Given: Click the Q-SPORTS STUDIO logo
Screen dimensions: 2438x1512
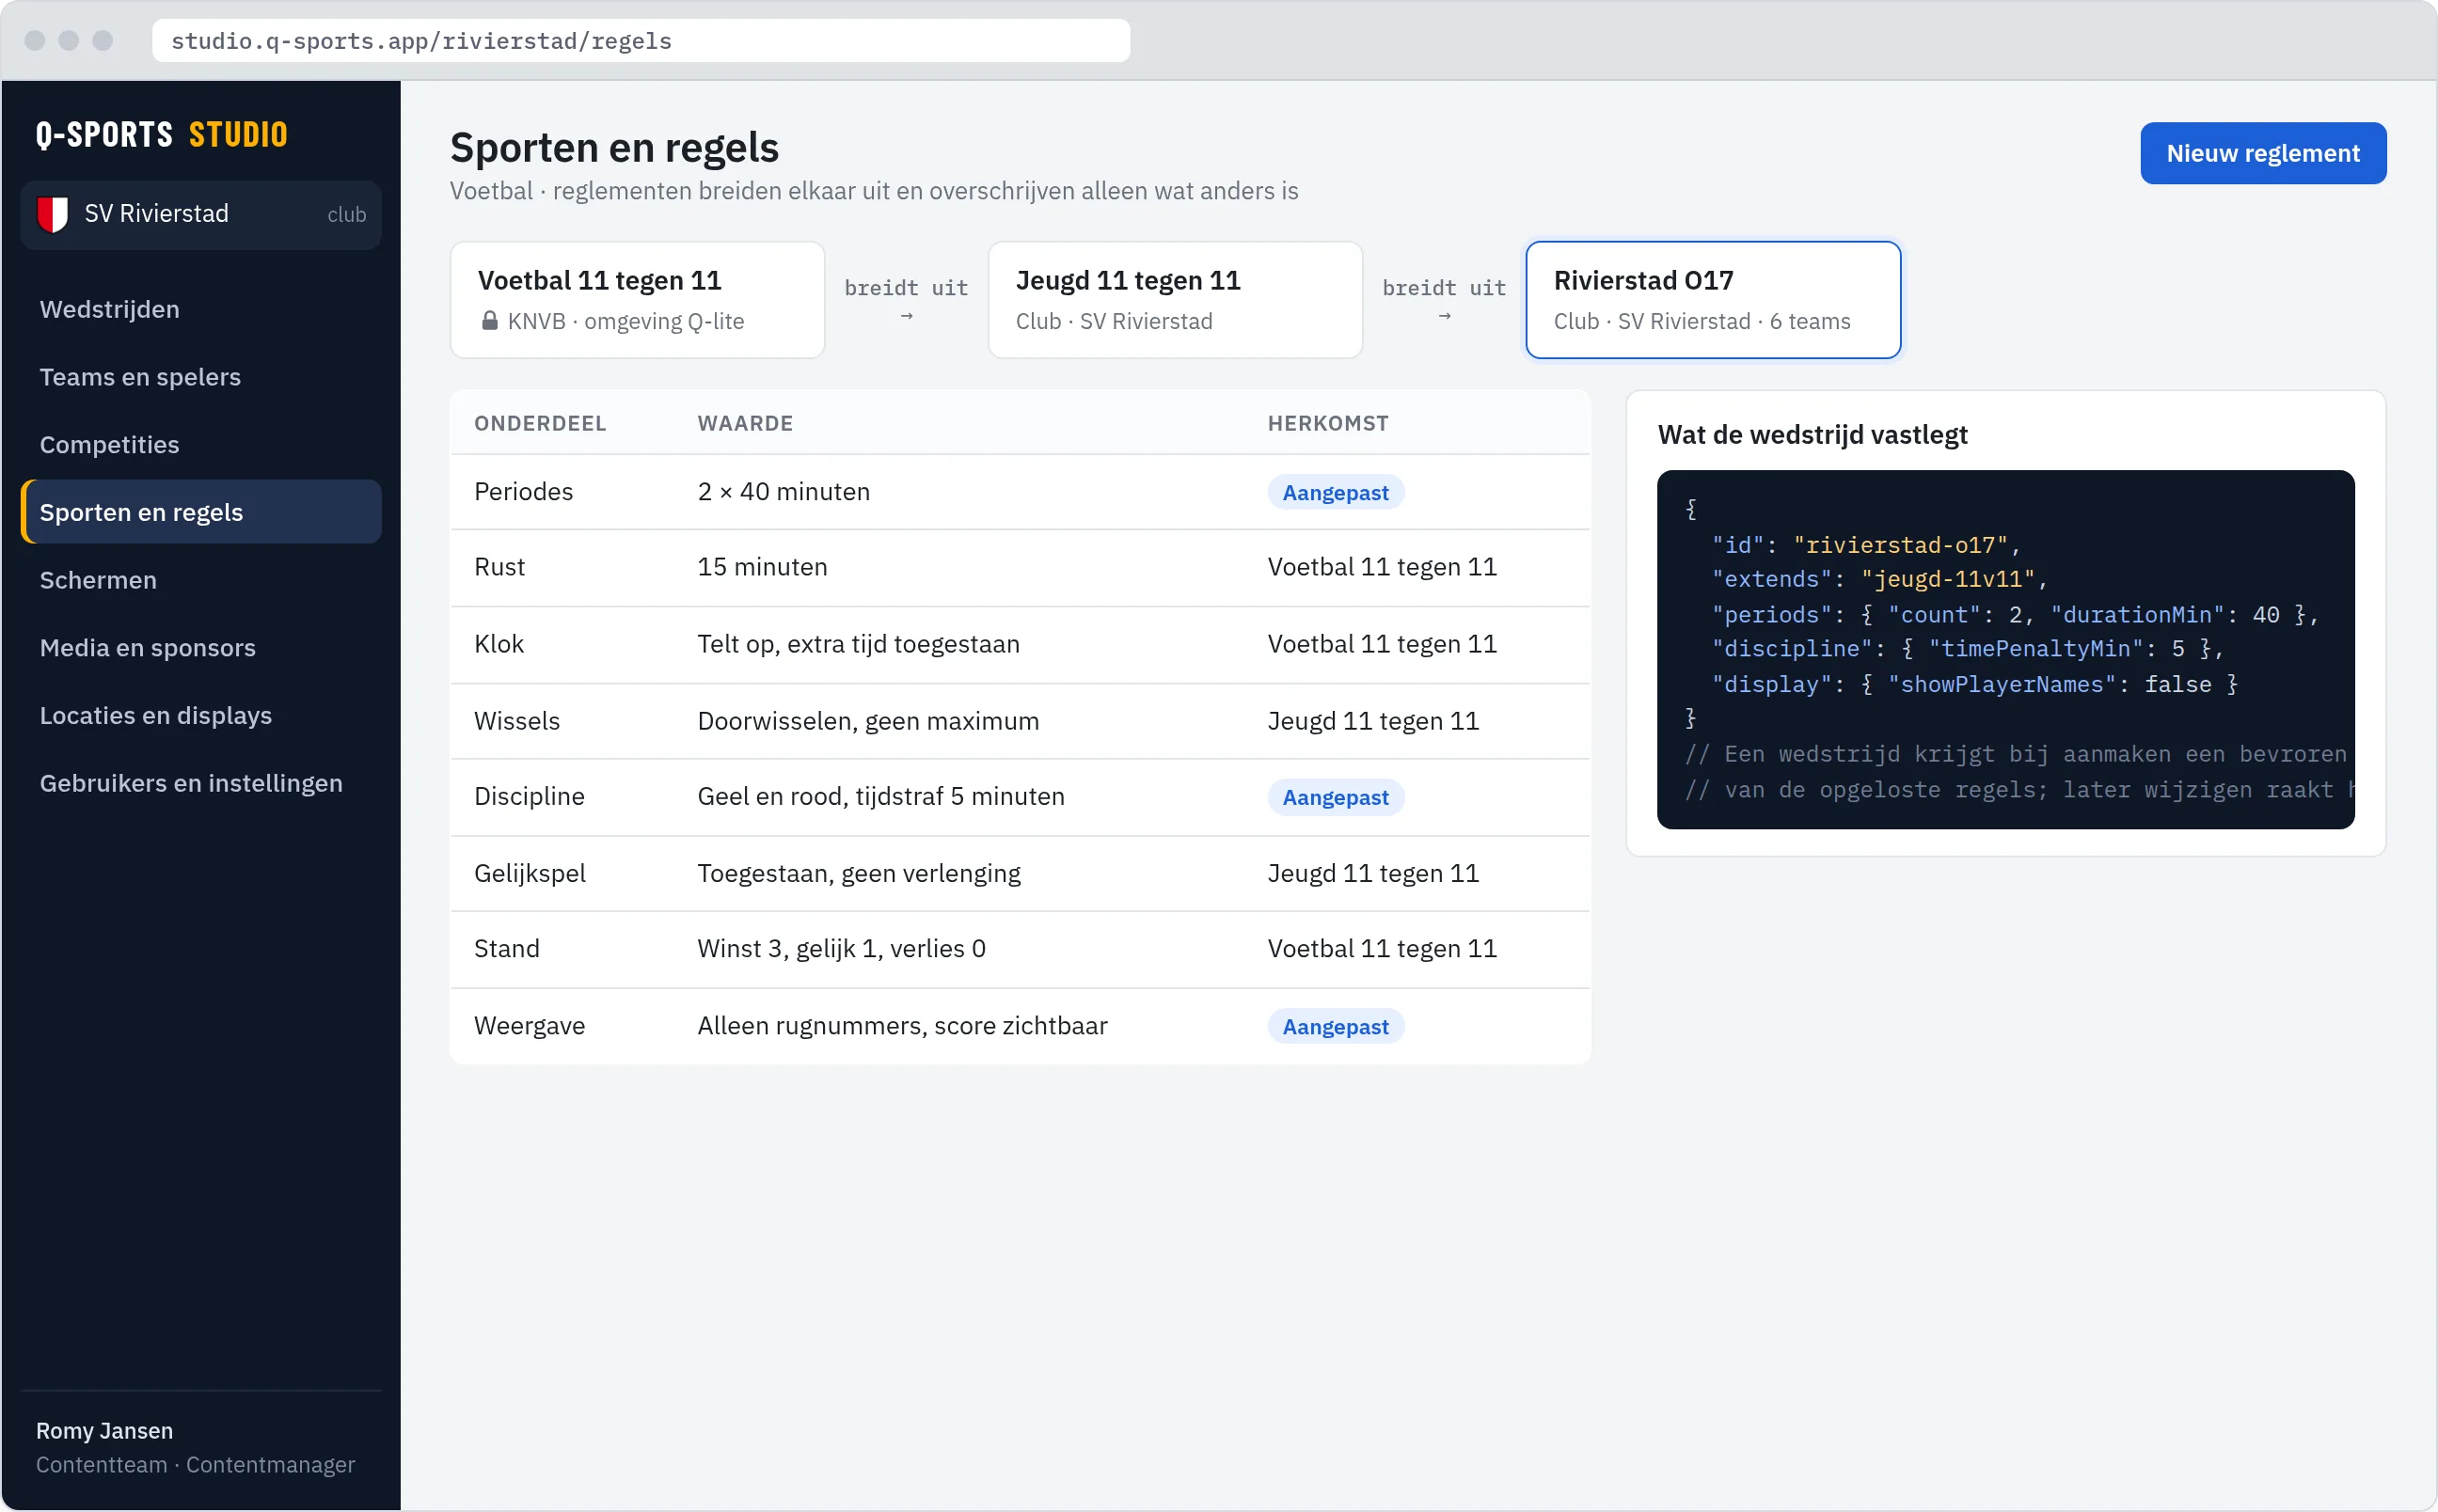Looking at the screenshot, I should [x=162, y=134].
